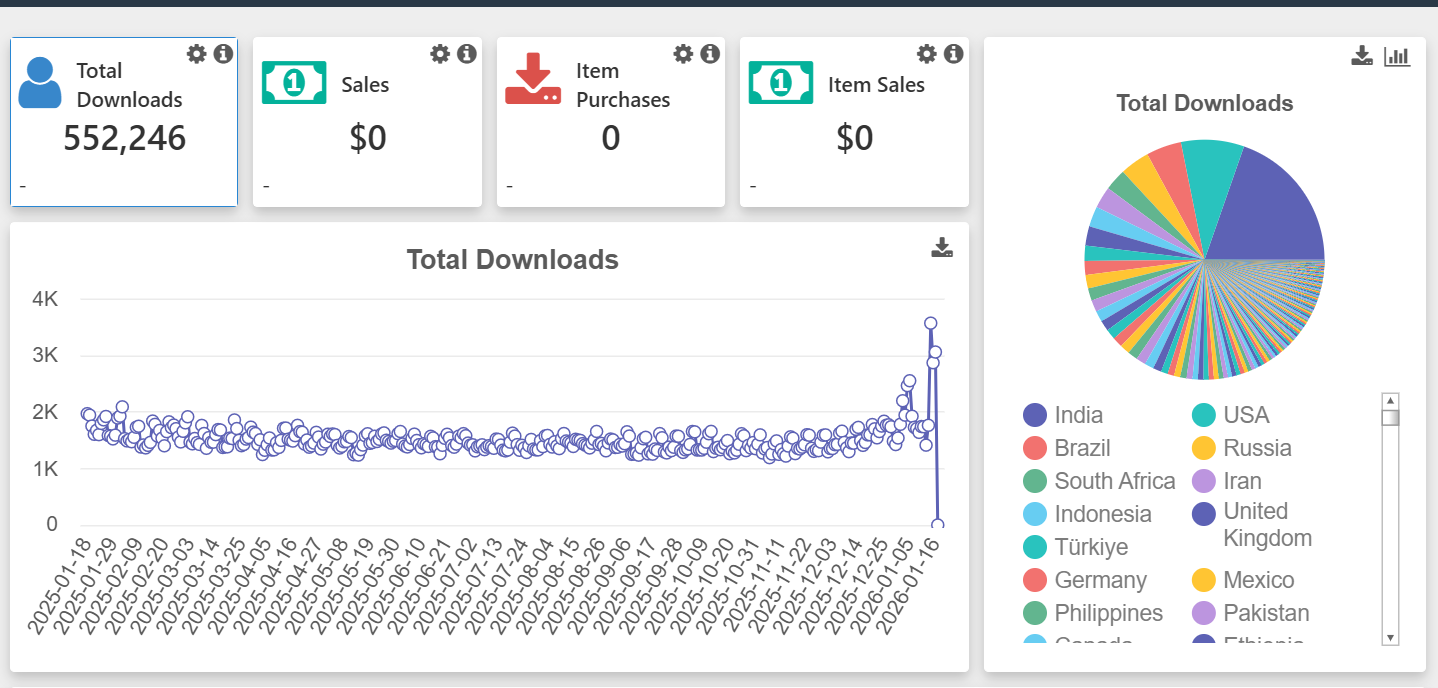Download the Total Downloads line chart
Viewport: 1438px width, 688px height.
coord(942,248)
